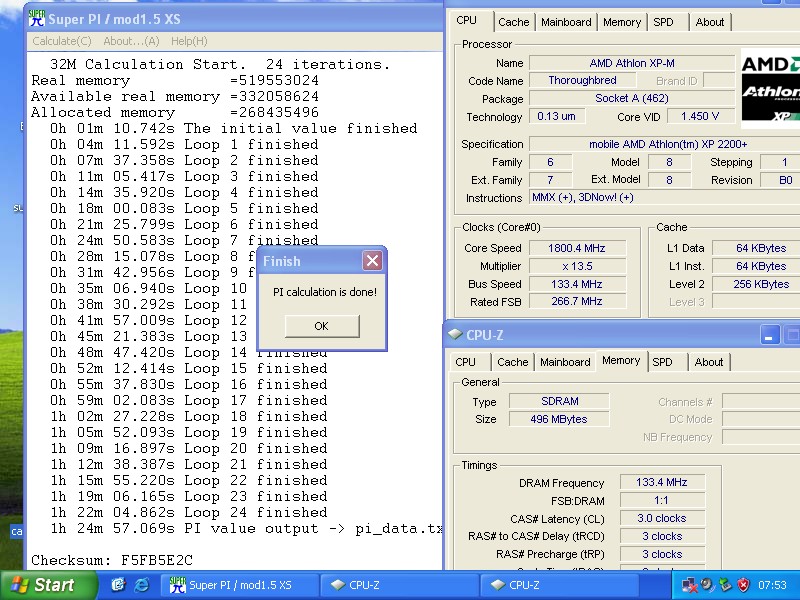Switch to Cache tab in upper CPU-Z
800x600 pixels.
click(513, 22)
